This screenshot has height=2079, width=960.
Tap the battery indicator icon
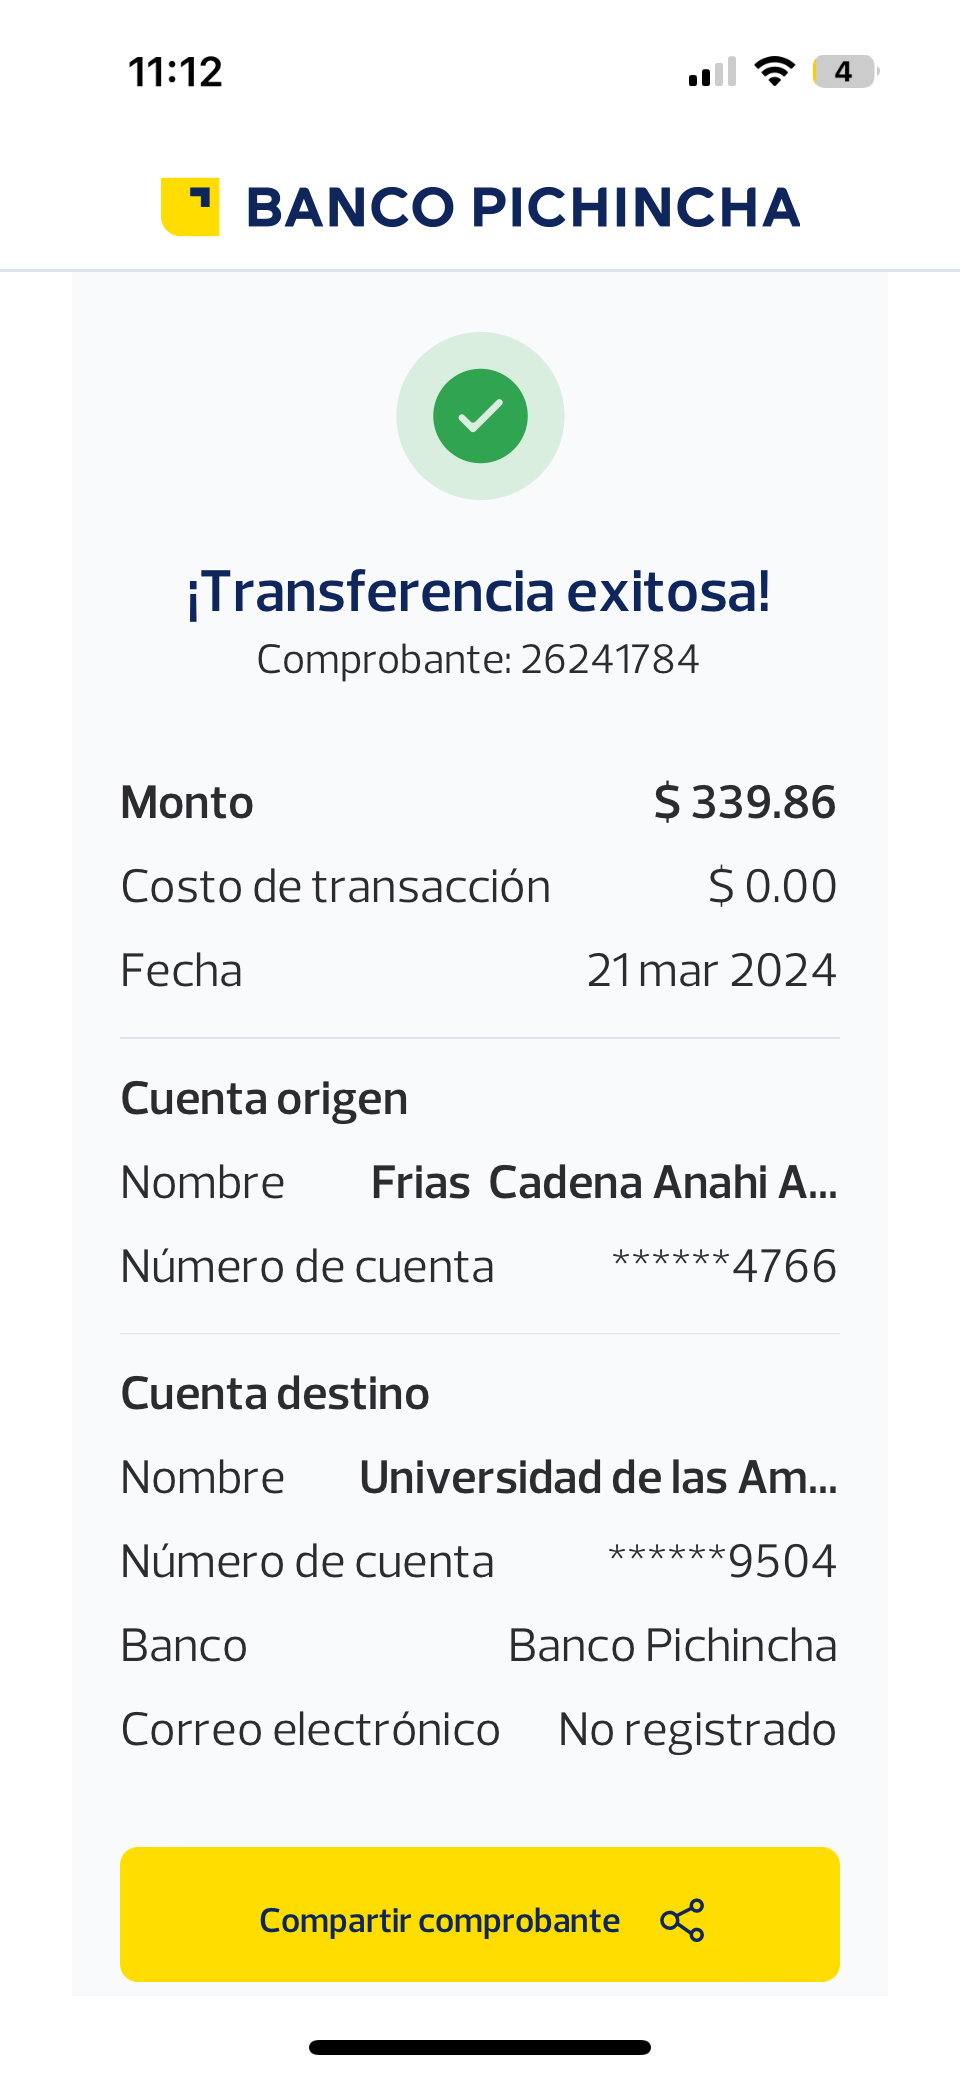[845, 71]
